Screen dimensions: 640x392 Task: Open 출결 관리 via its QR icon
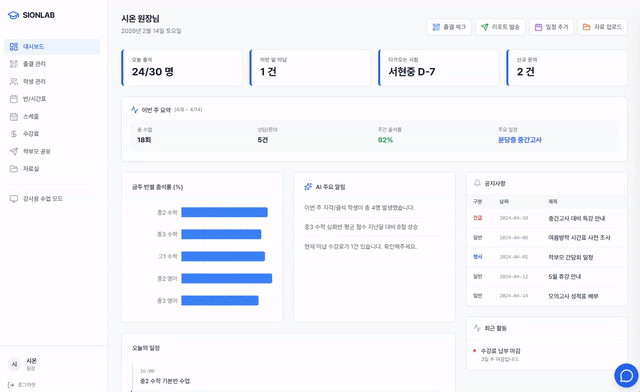click(14, 64)
